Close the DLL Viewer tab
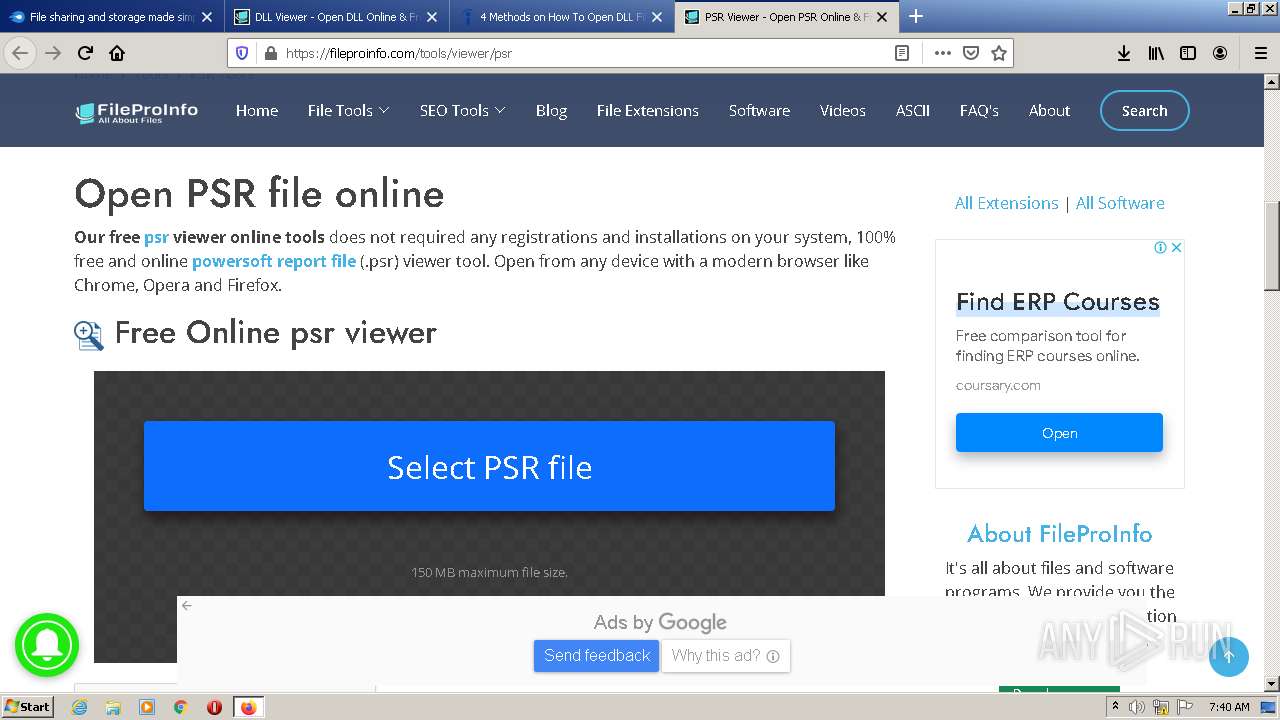1280x720 pixels. point(432,17)
